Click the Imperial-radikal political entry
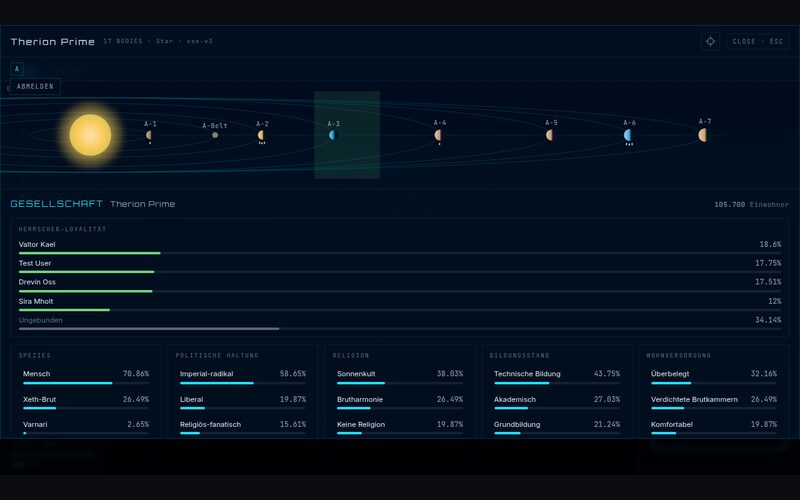Image resolution: width=800 pixels, height=500 pixels. [x=243, y=377]
